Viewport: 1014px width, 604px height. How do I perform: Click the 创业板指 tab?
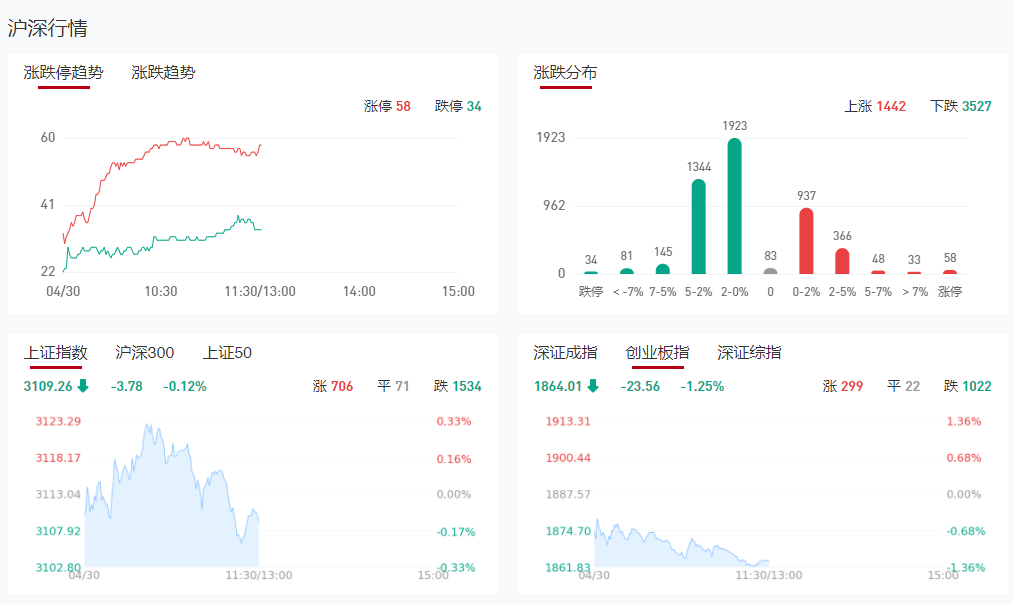[x=657, y=353]
